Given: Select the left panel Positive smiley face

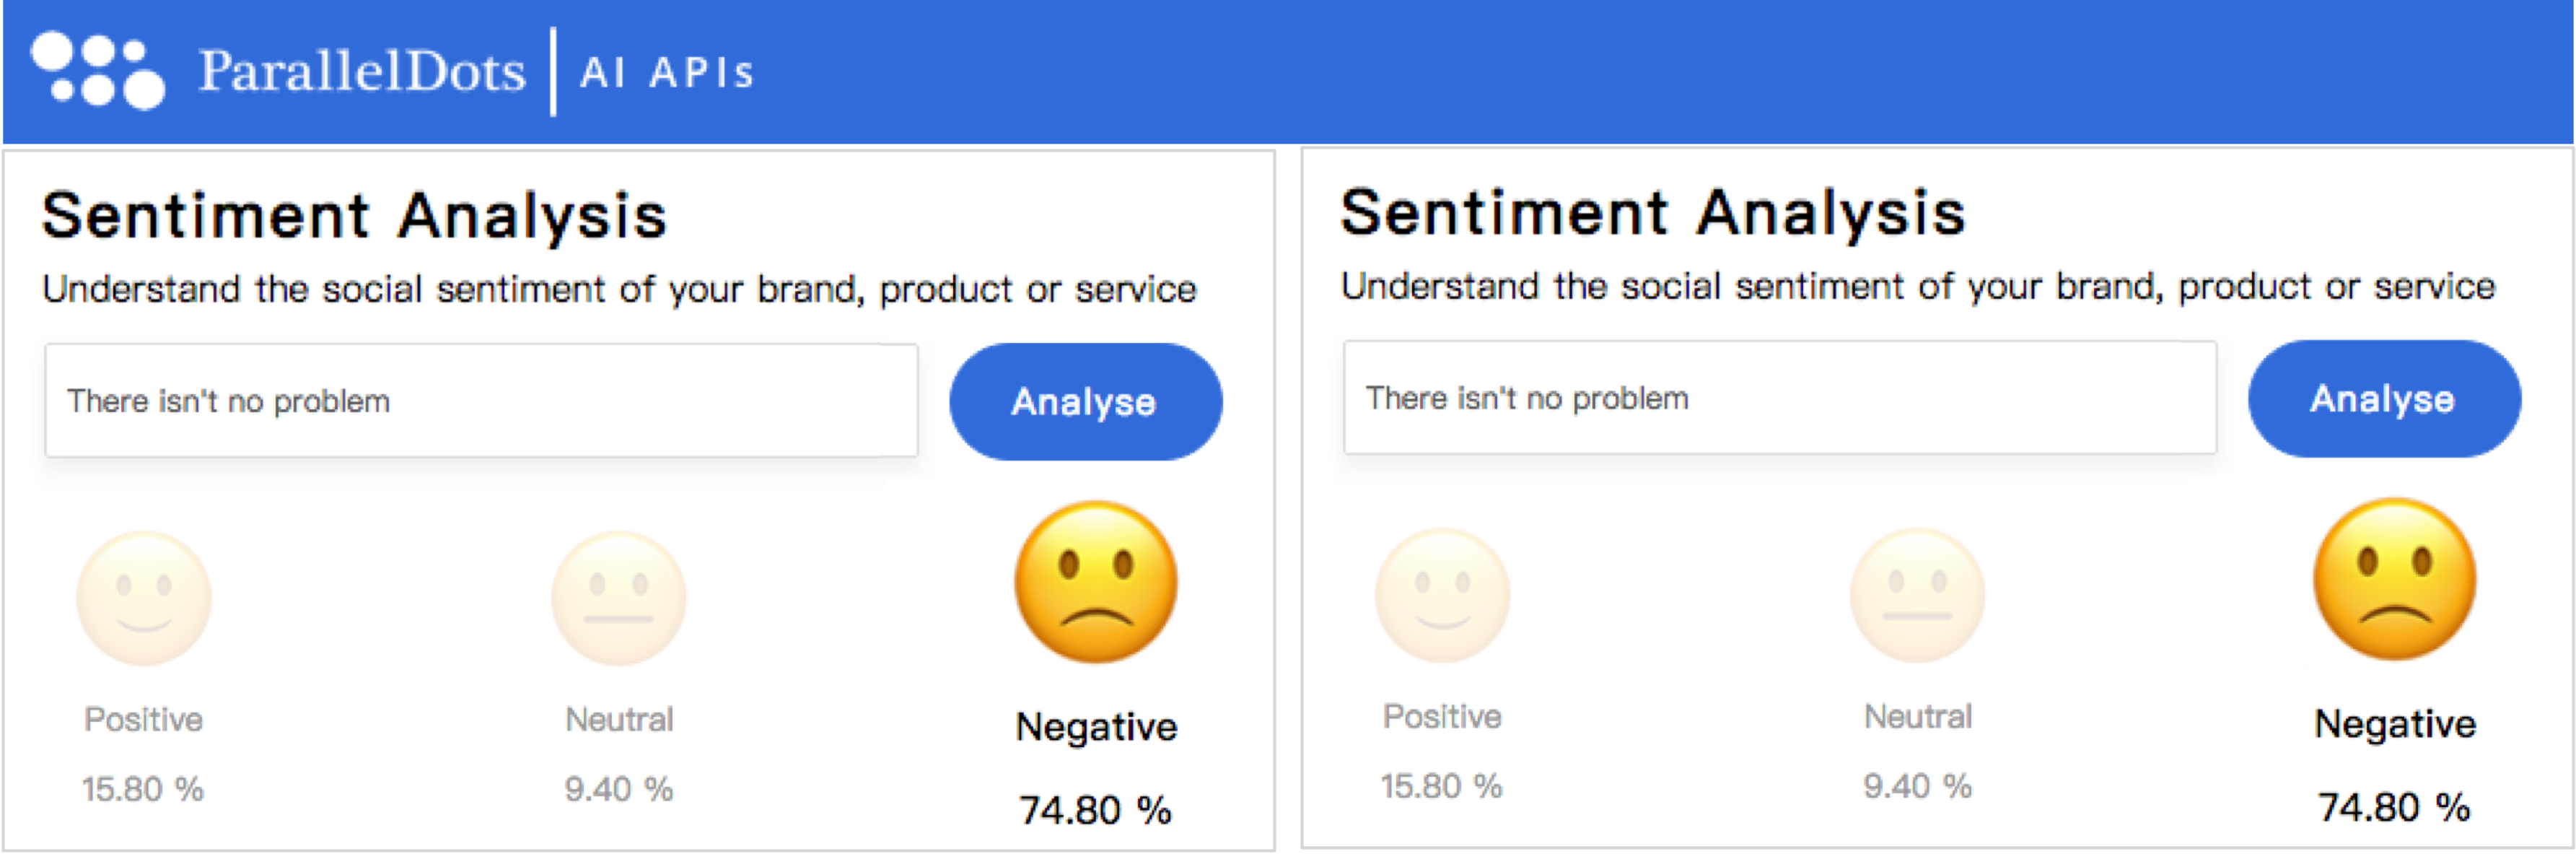Looking at the screenshot, I should tap(144, 598).
